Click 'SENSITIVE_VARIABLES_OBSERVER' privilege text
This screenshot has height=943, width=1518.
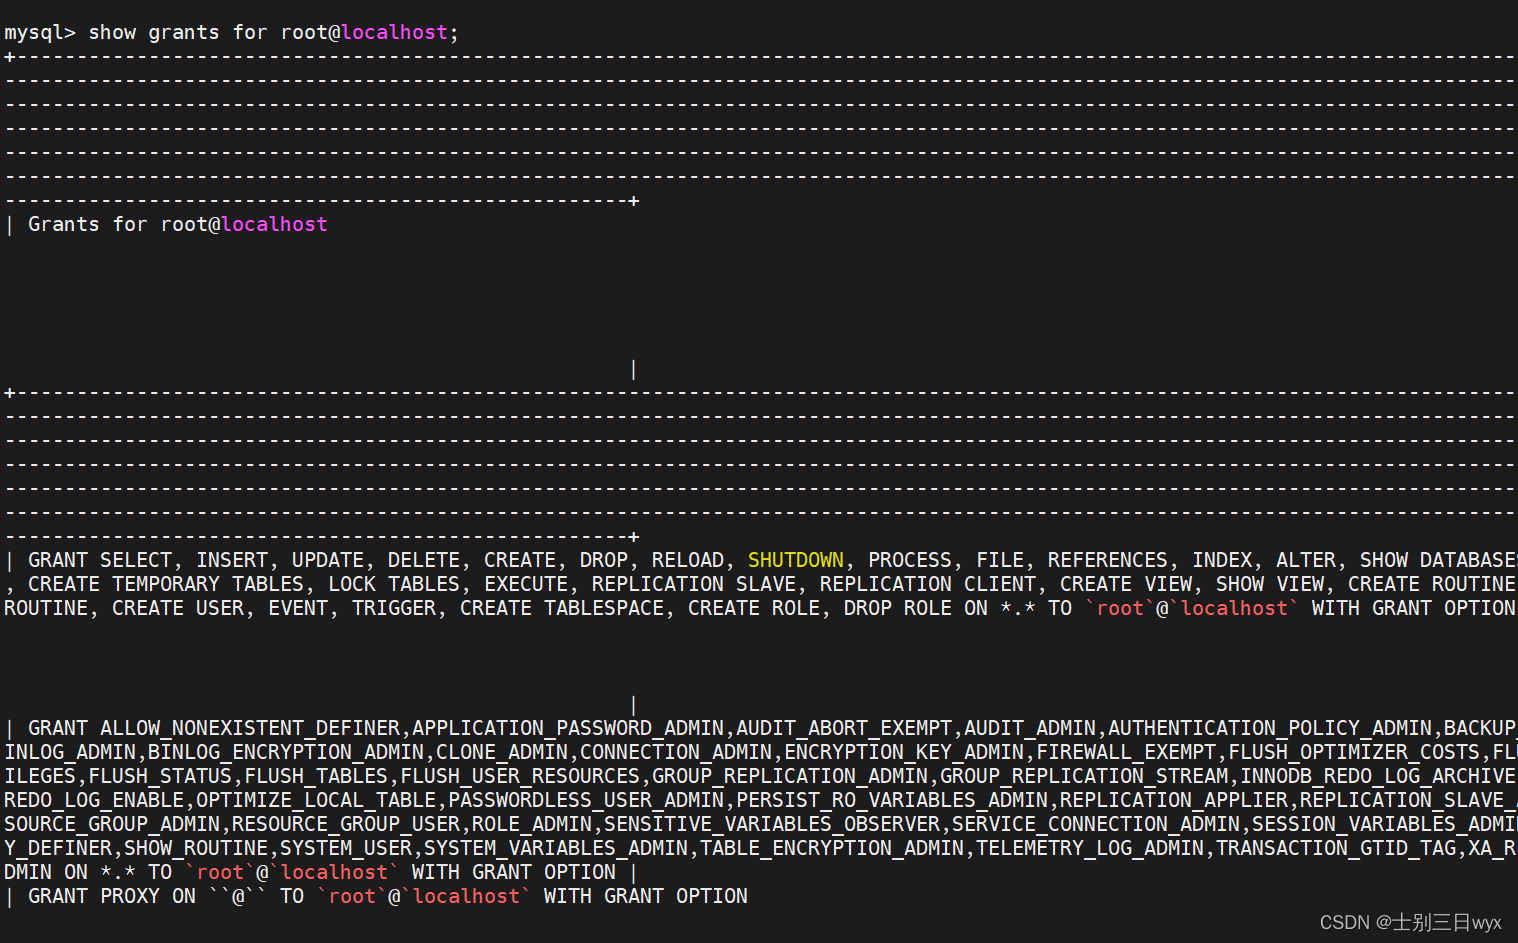pos(772,825)
